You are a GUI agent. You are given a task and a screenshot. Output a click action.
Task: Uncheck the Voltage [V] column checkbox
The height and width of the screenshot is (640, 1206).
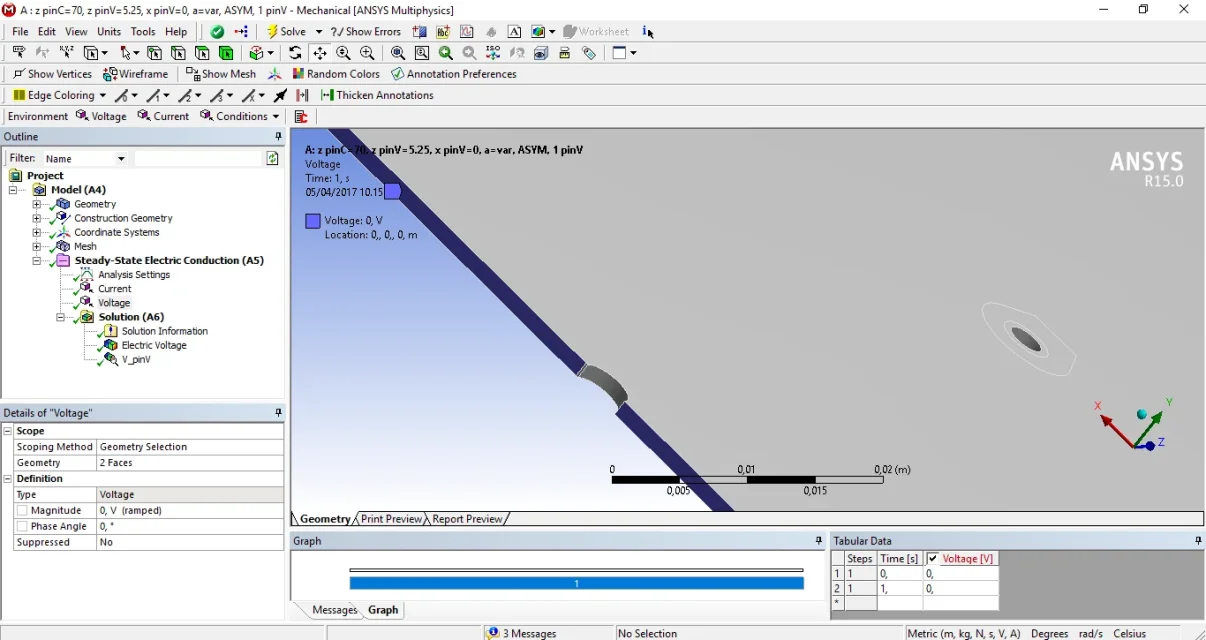coord(933,559)
